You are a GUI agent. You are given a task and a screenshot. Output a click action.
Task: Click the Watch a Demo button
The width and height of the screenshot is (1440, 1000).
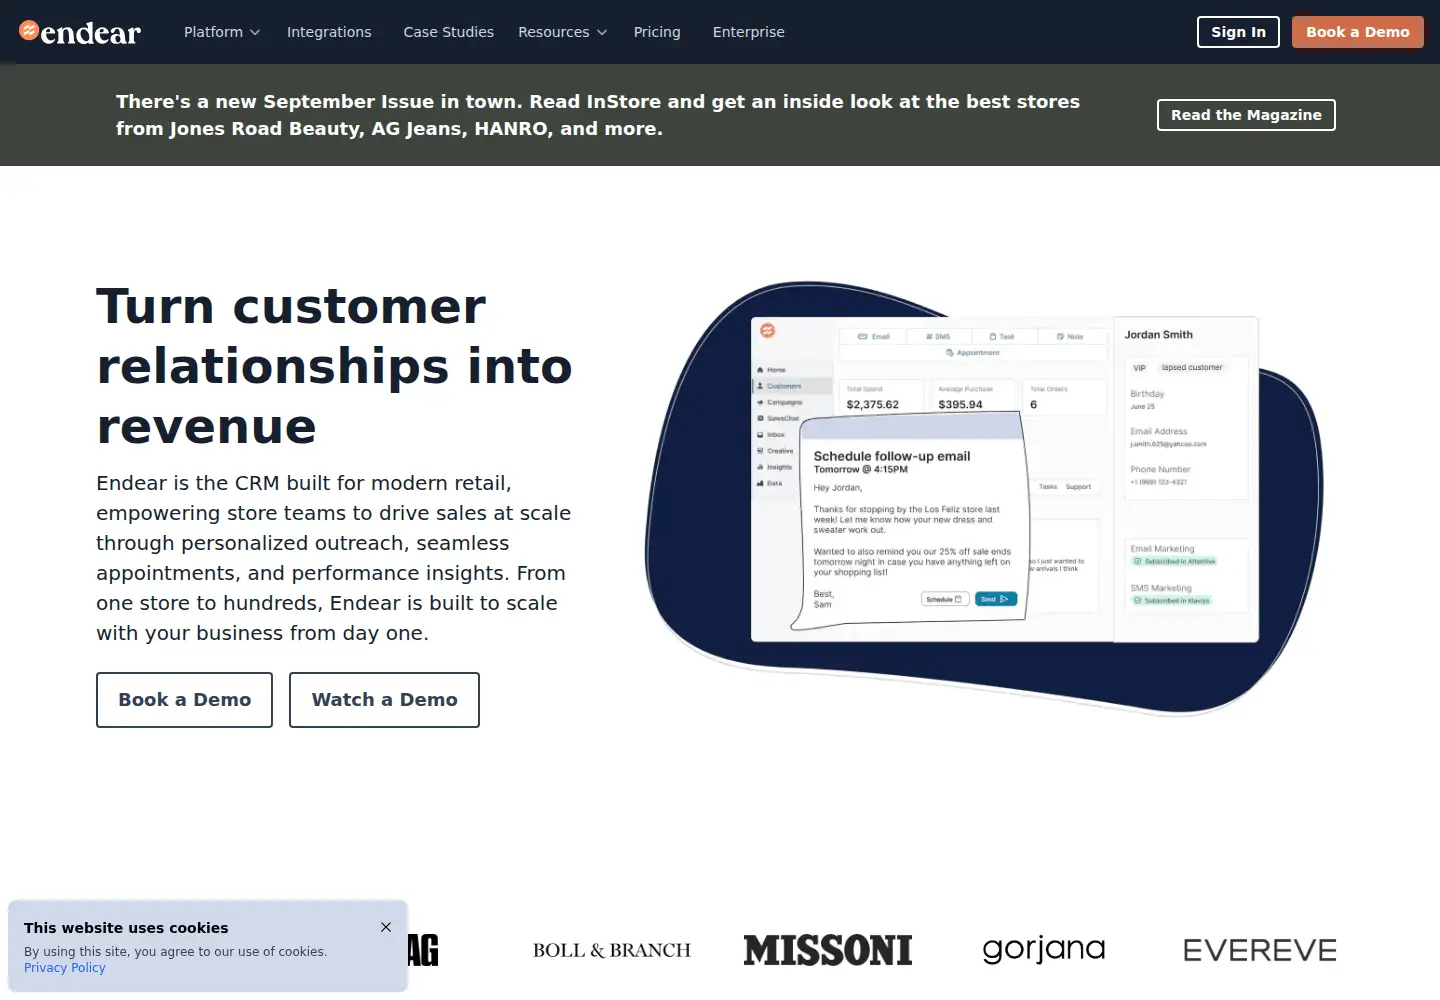[x=384, y=700]
